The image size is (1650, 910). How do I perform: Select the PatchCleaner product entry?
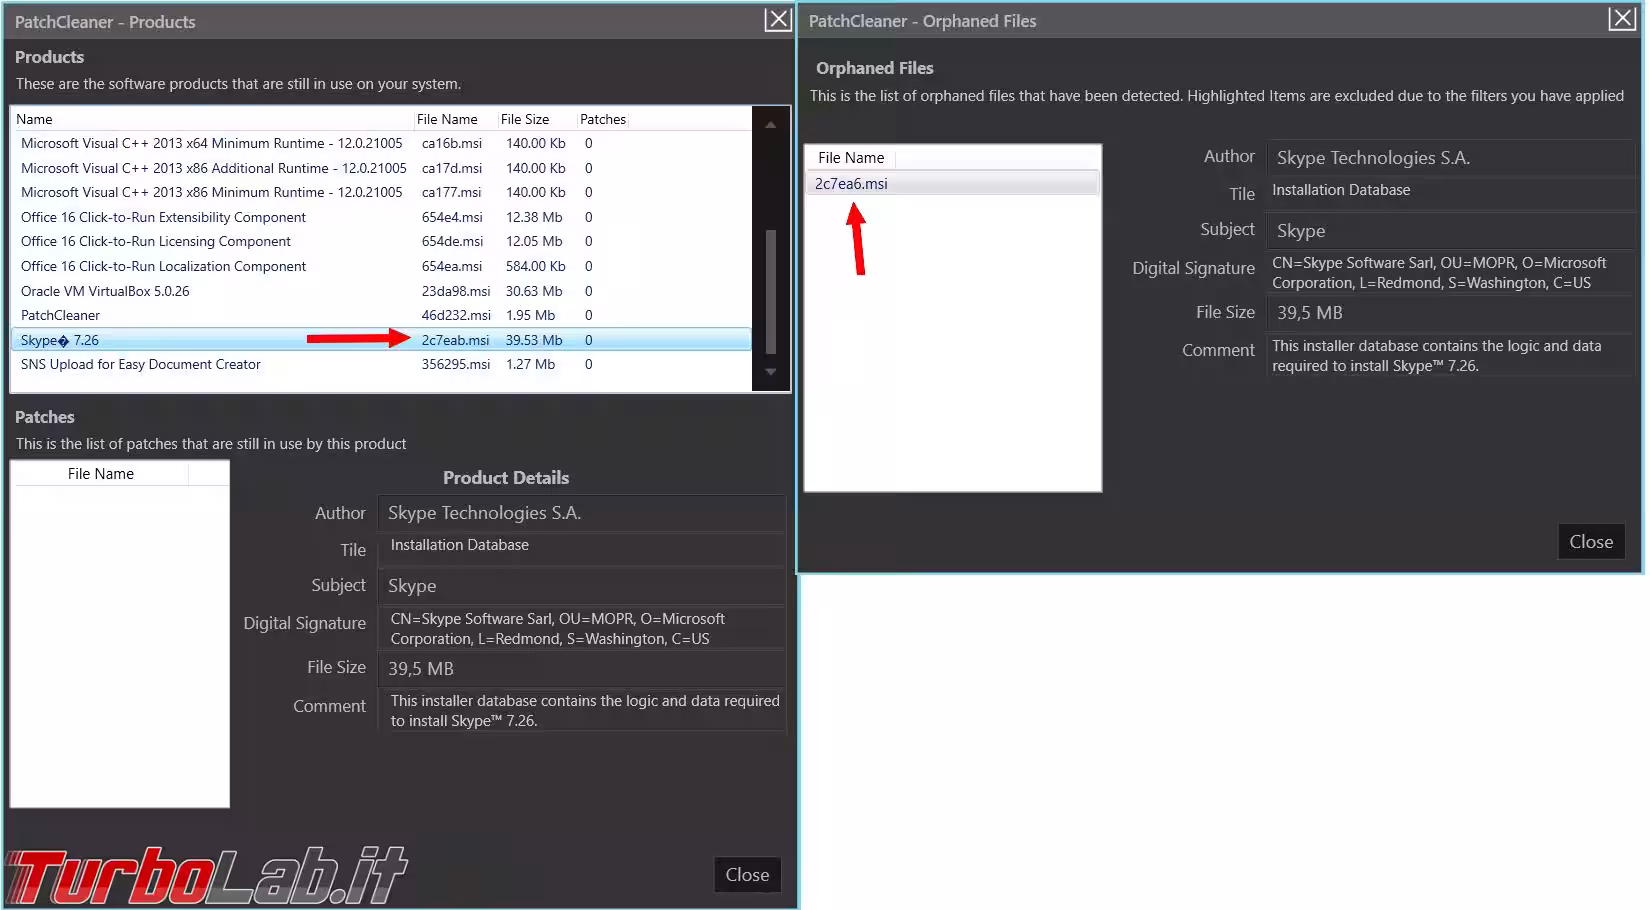[x=61, y=315]
